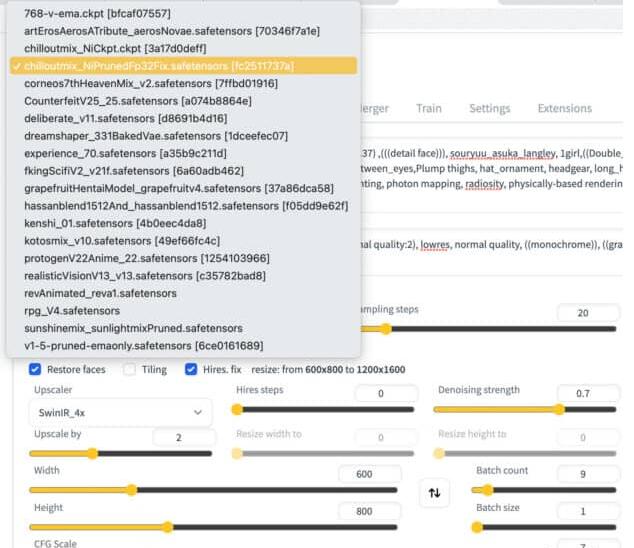Viewport: 634px width, 548px height.
Task: Select grapefruitHentaiModel_grapefruitv4.safetensors entry
Action: click(x=184, y=188)
